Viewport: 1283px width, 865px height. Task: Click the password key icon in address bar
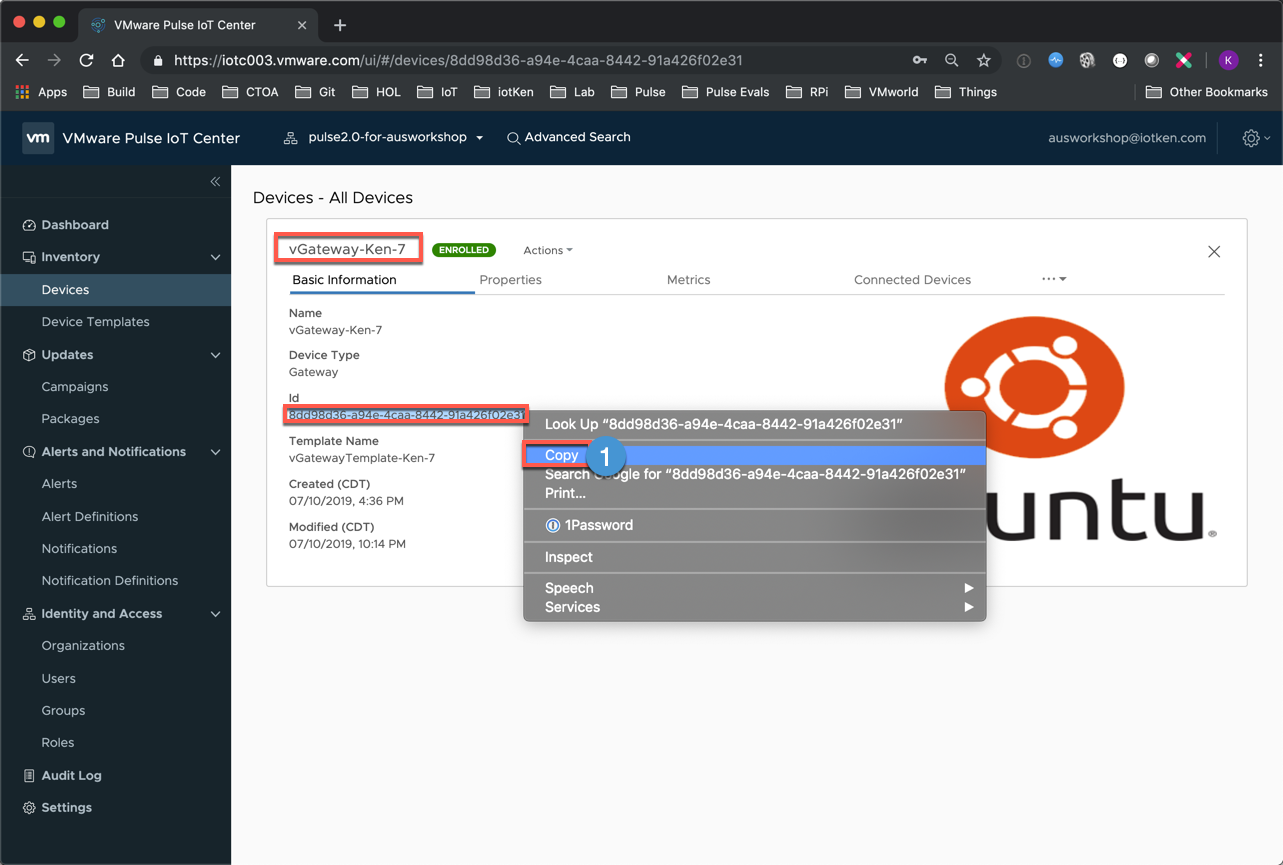pos(920,60)
